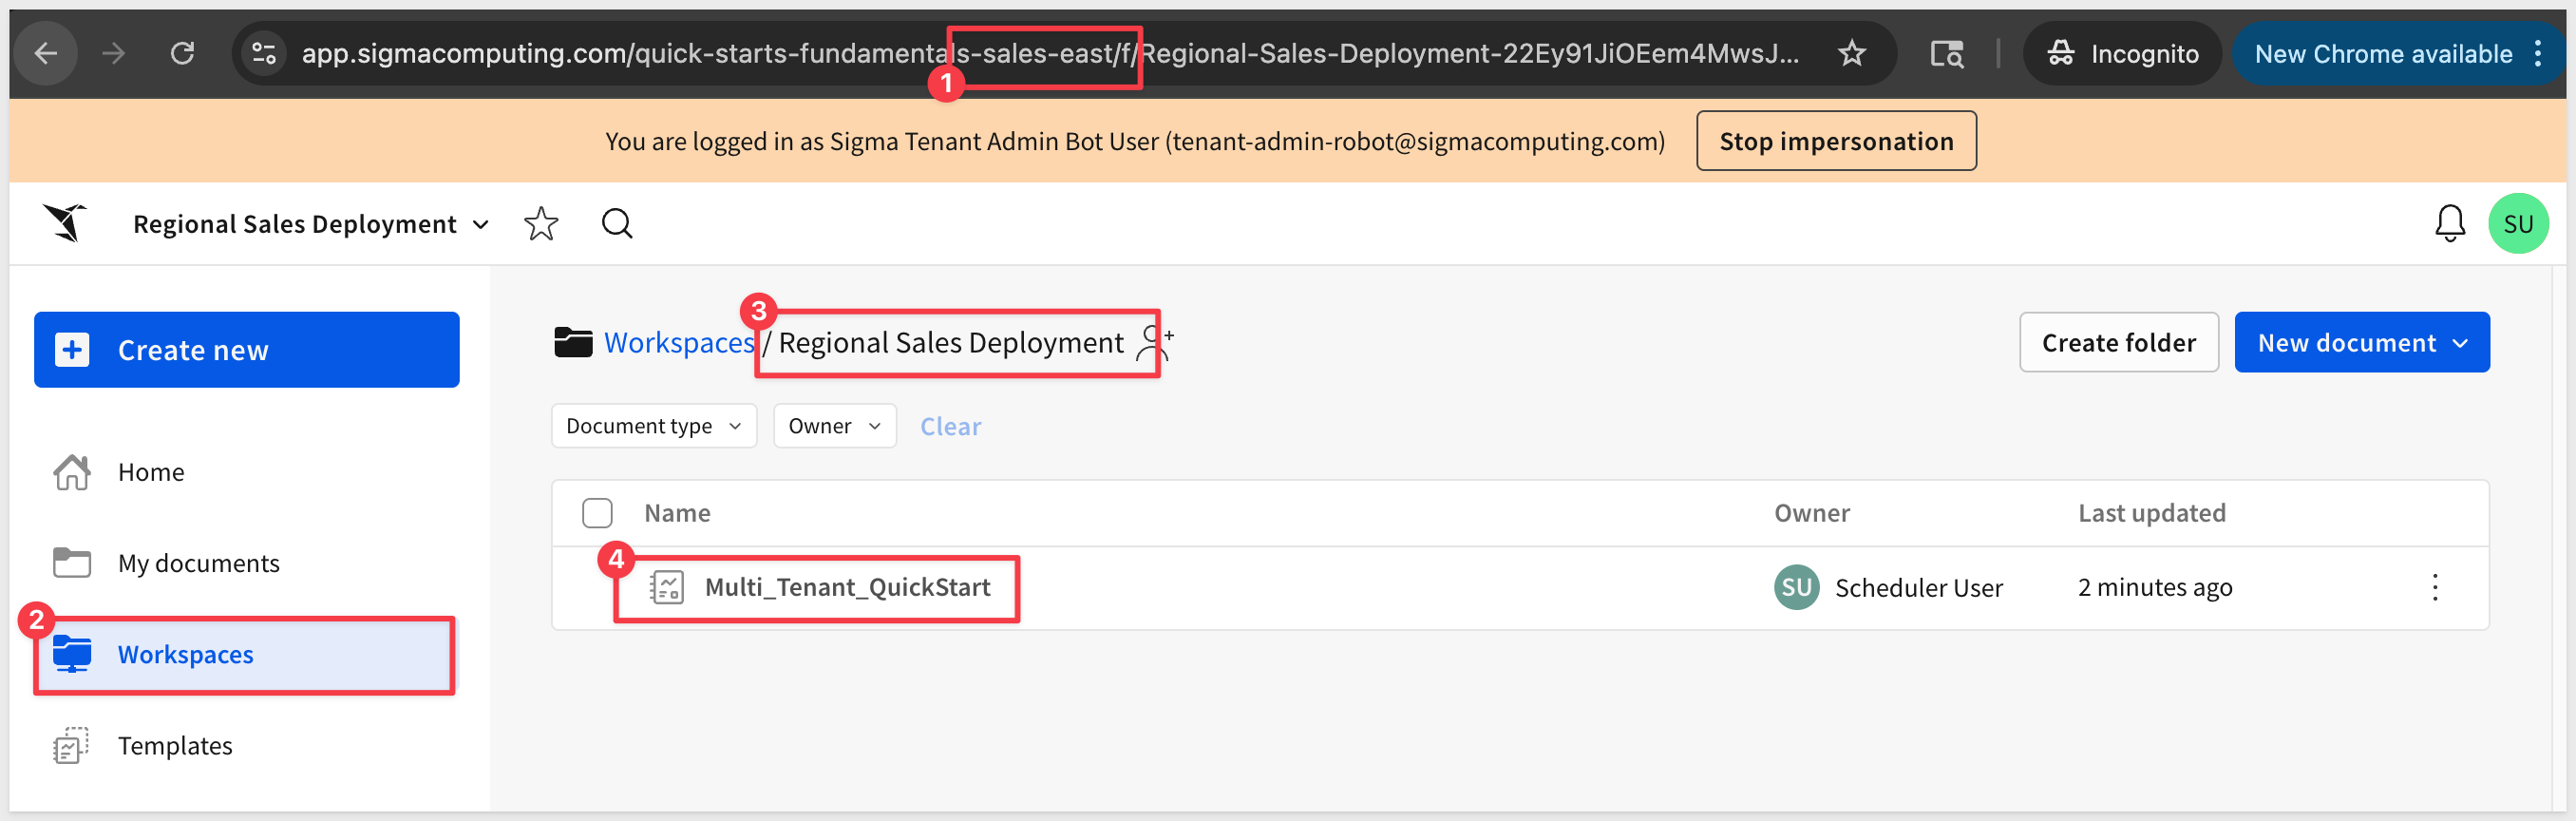Viewport: 2576px width, 821px height.
Task: Open Templates in the sidebar
Action: 174,745
